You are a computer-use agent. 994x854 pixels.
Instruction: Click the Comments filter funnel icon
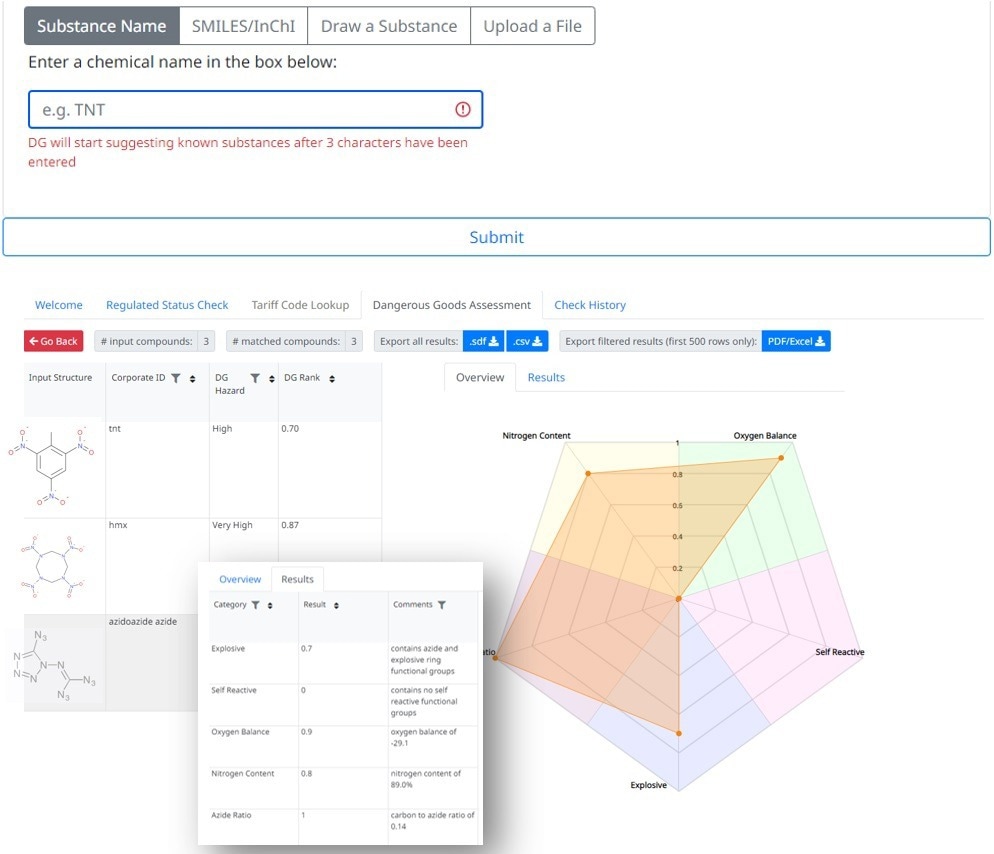[441, 604]
